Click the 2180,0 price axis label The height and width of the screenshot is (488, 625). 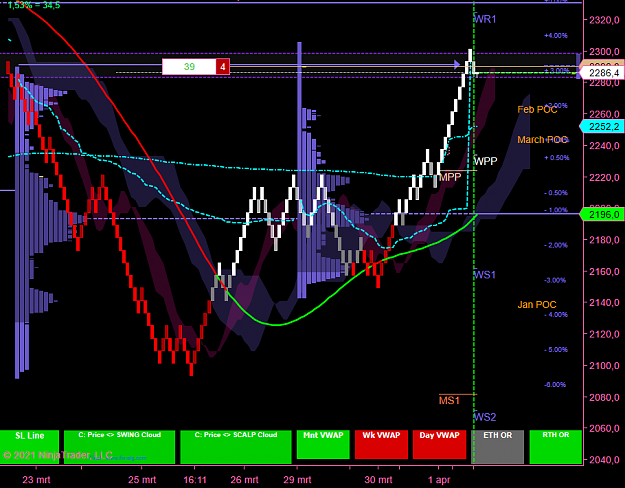click(x=604, y=240)
